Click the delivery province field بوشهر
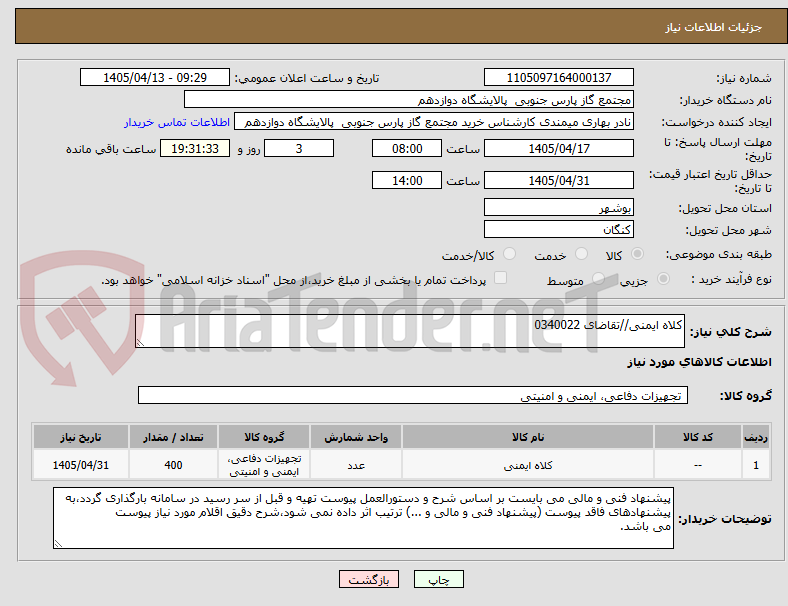This screenshot has width=788, height=606. pyautogui.click(x=559, y=207)
